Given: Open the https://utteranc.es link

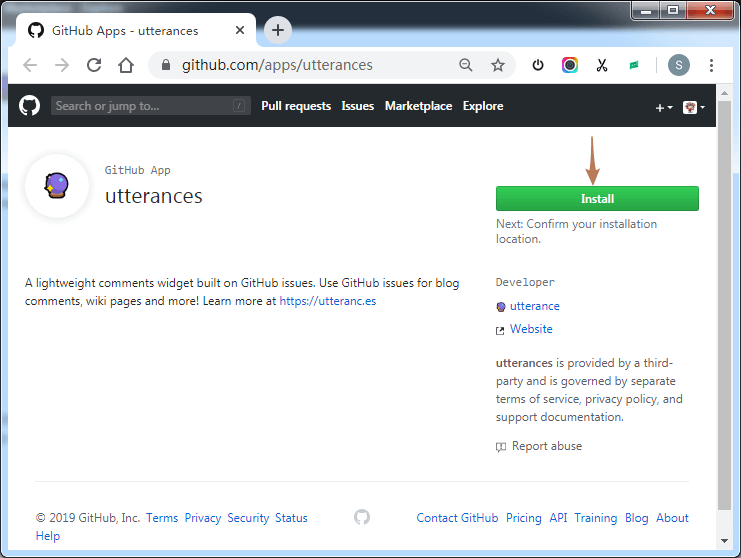Looking at the screenshot, I should coord(327,301).
